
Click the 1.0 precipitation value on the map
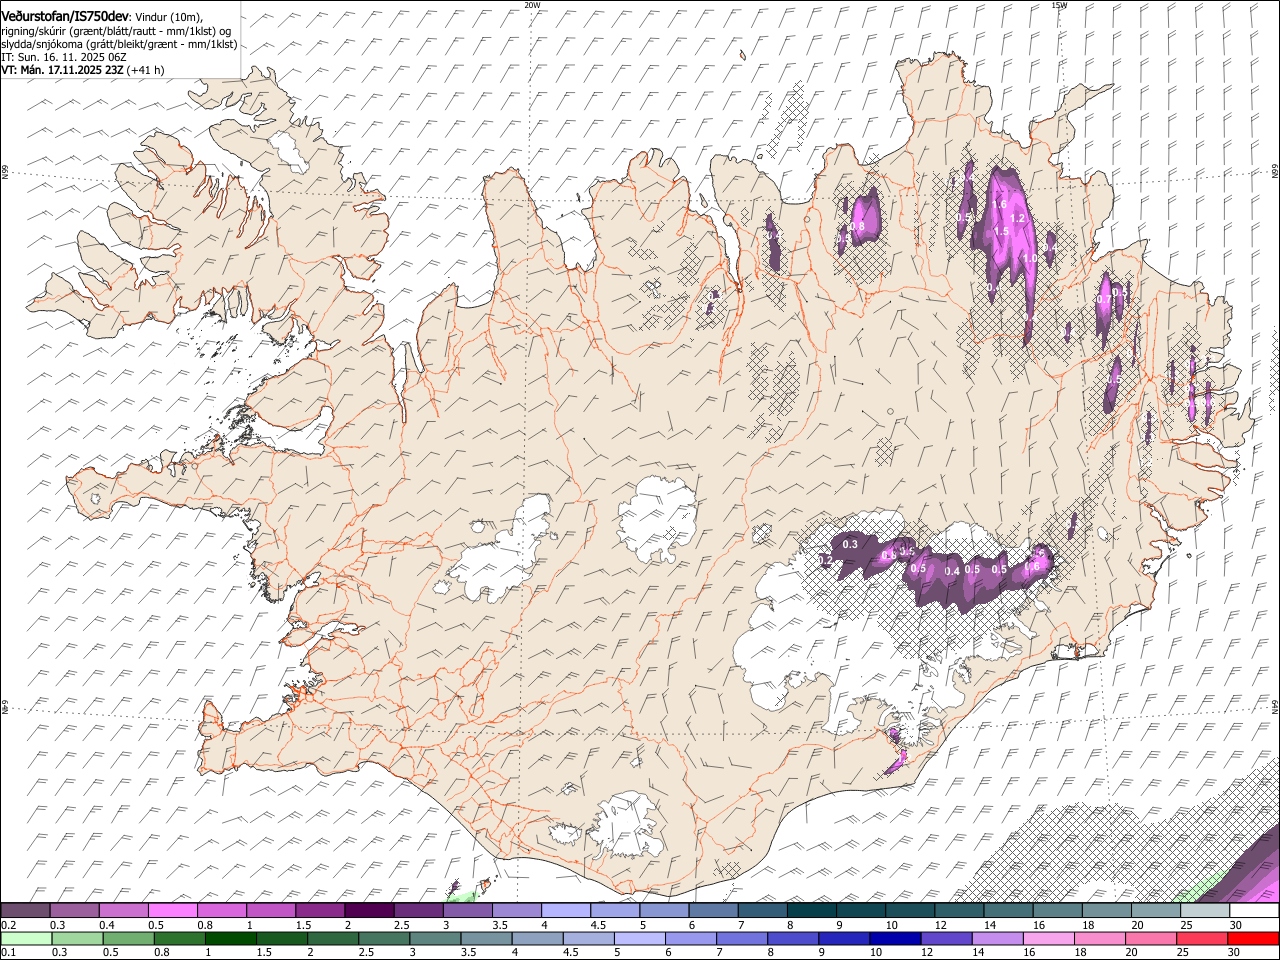(x=1030, y=258)
